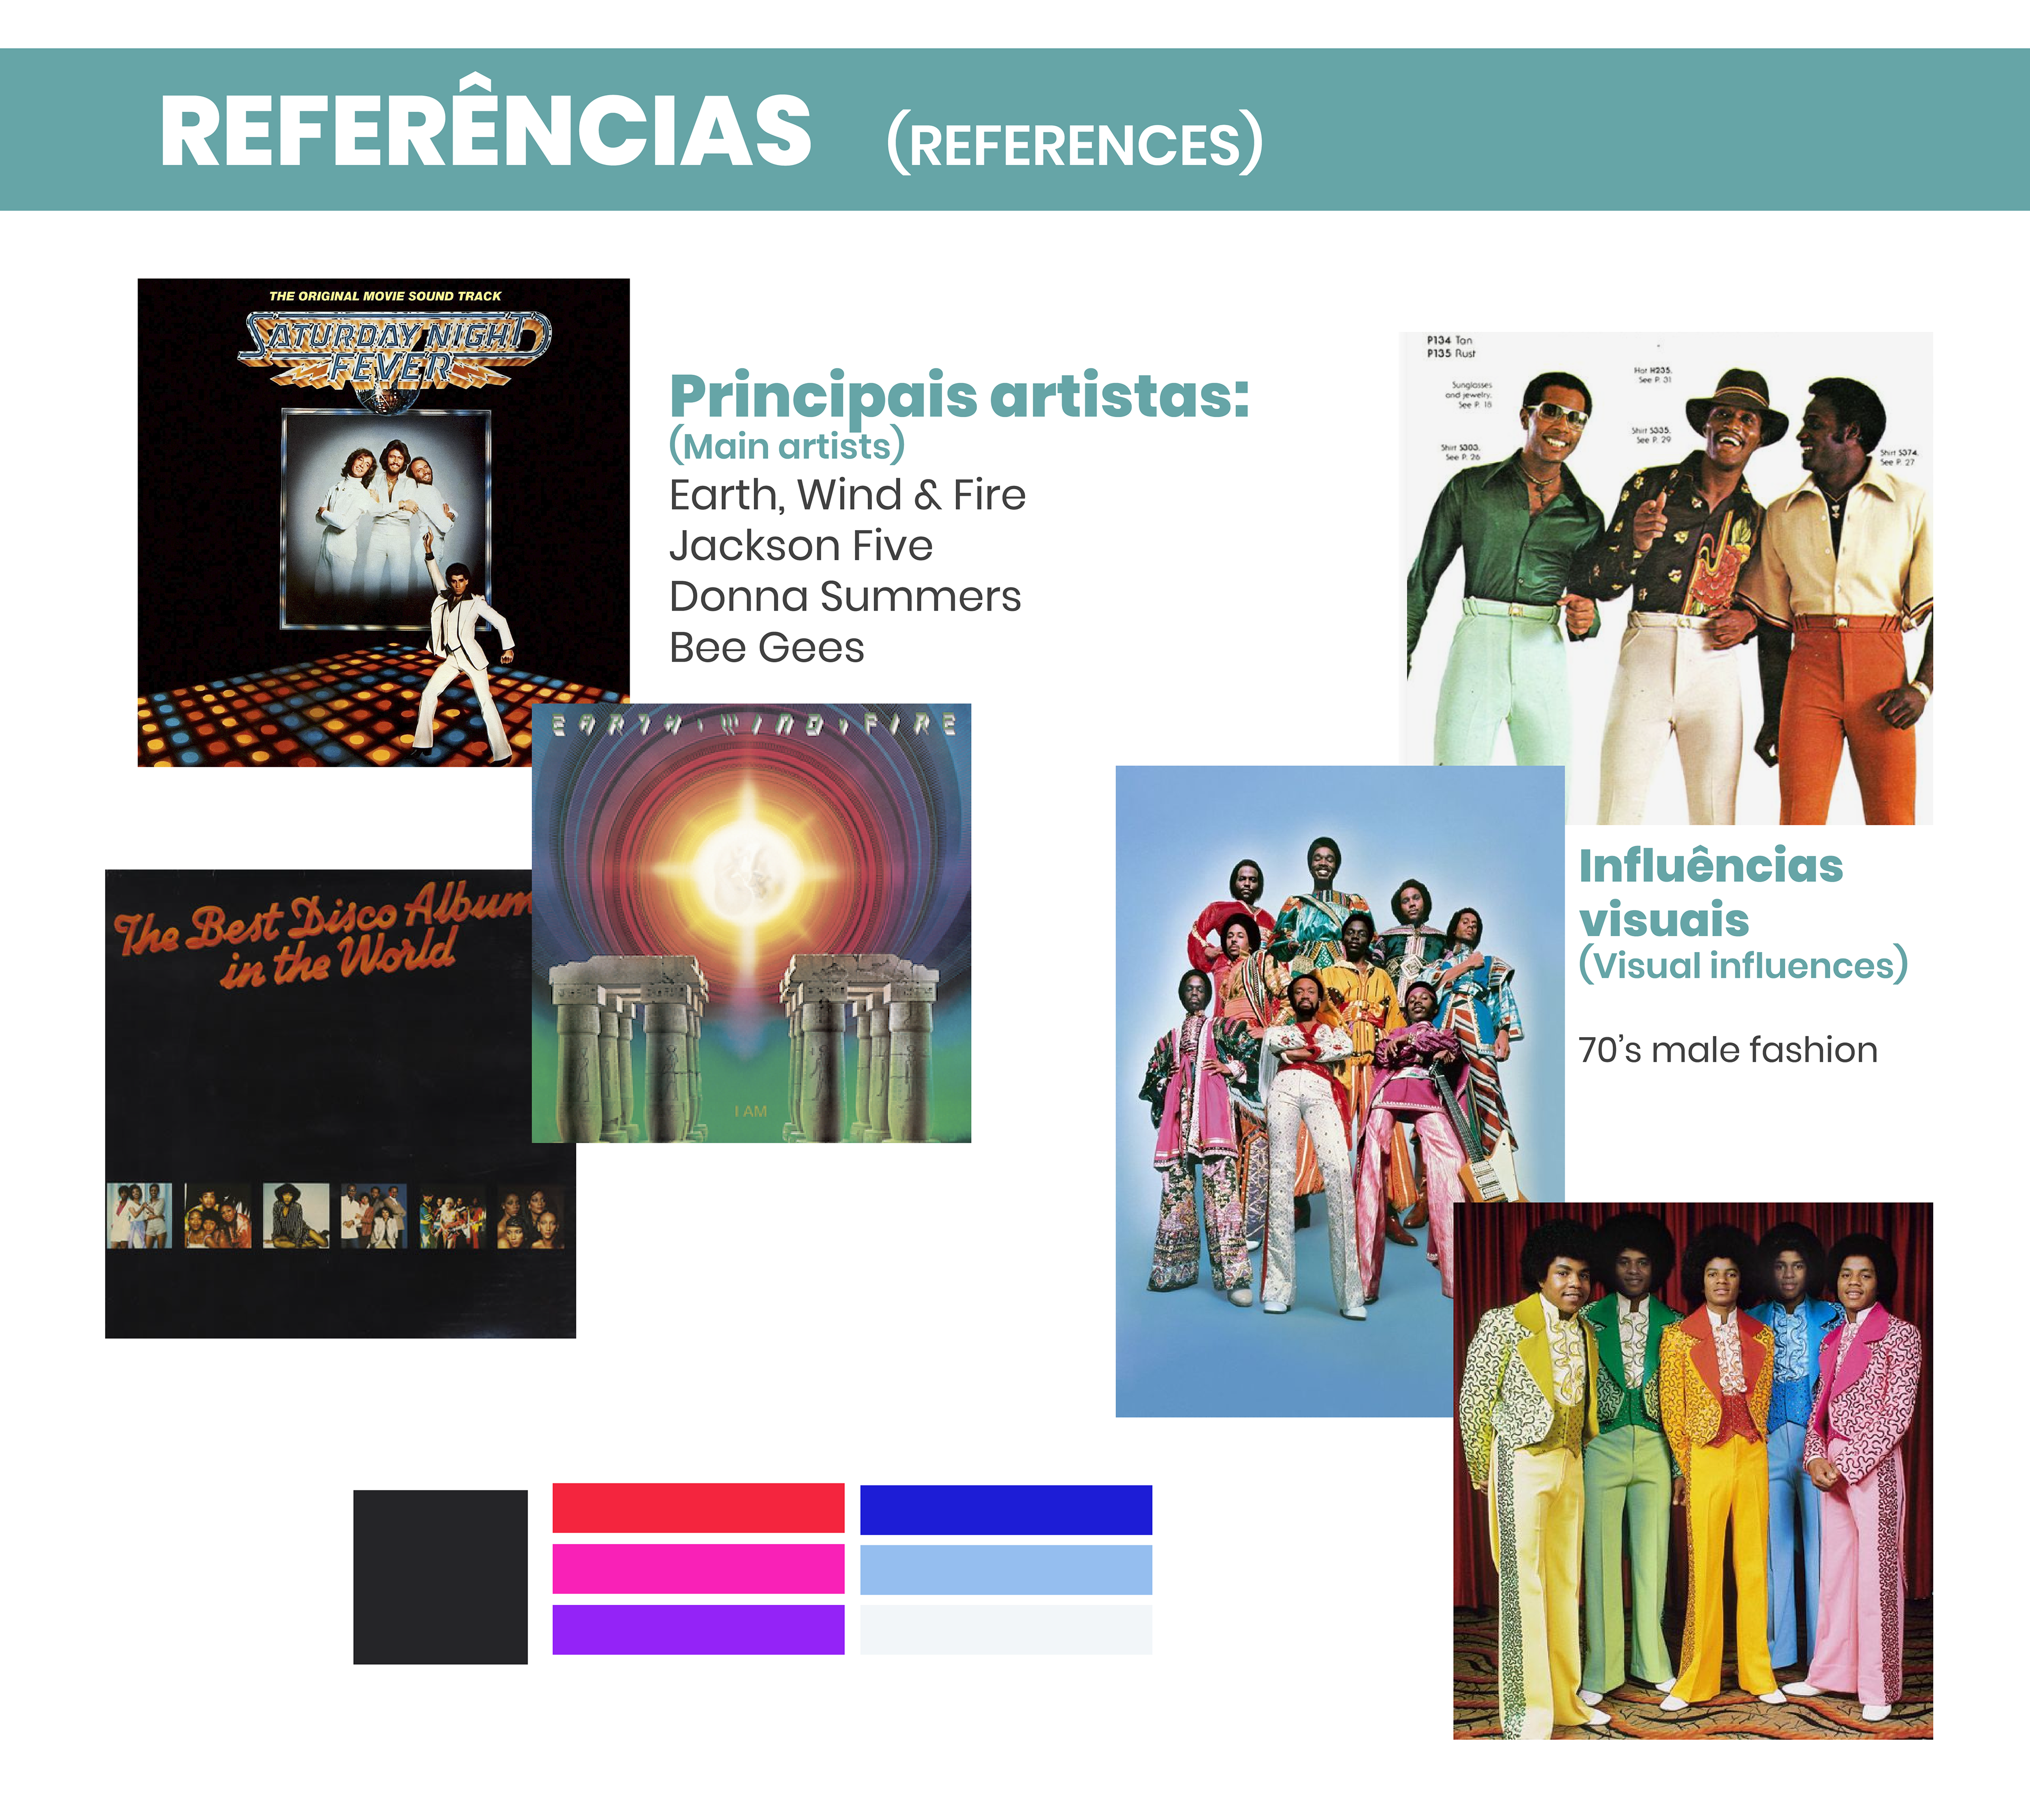The width and height of the screenshot is (2030, 1820).
Task: Click the Bee Gees list entry
Action: tap(767, 648)
